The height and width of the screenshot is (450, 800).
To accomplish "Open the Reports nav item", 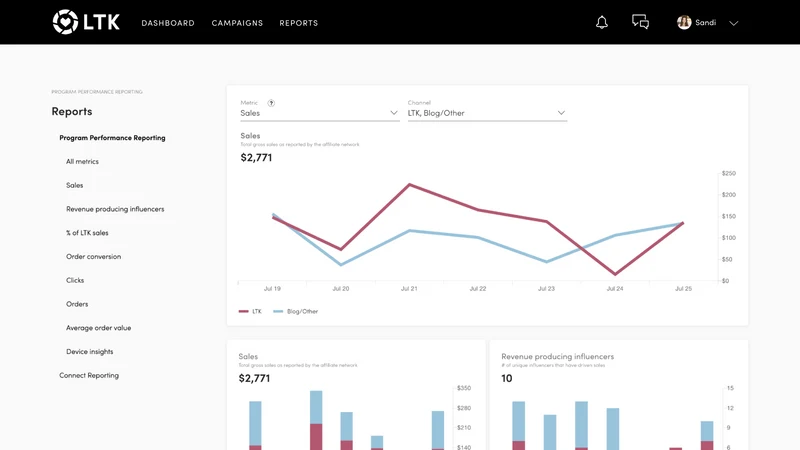I will pos(298,23).
